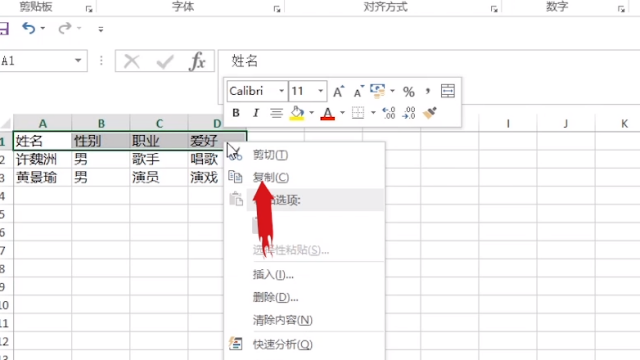Click the Undo arrow icon
Screen dimensions: 640x360
[29, 29]
